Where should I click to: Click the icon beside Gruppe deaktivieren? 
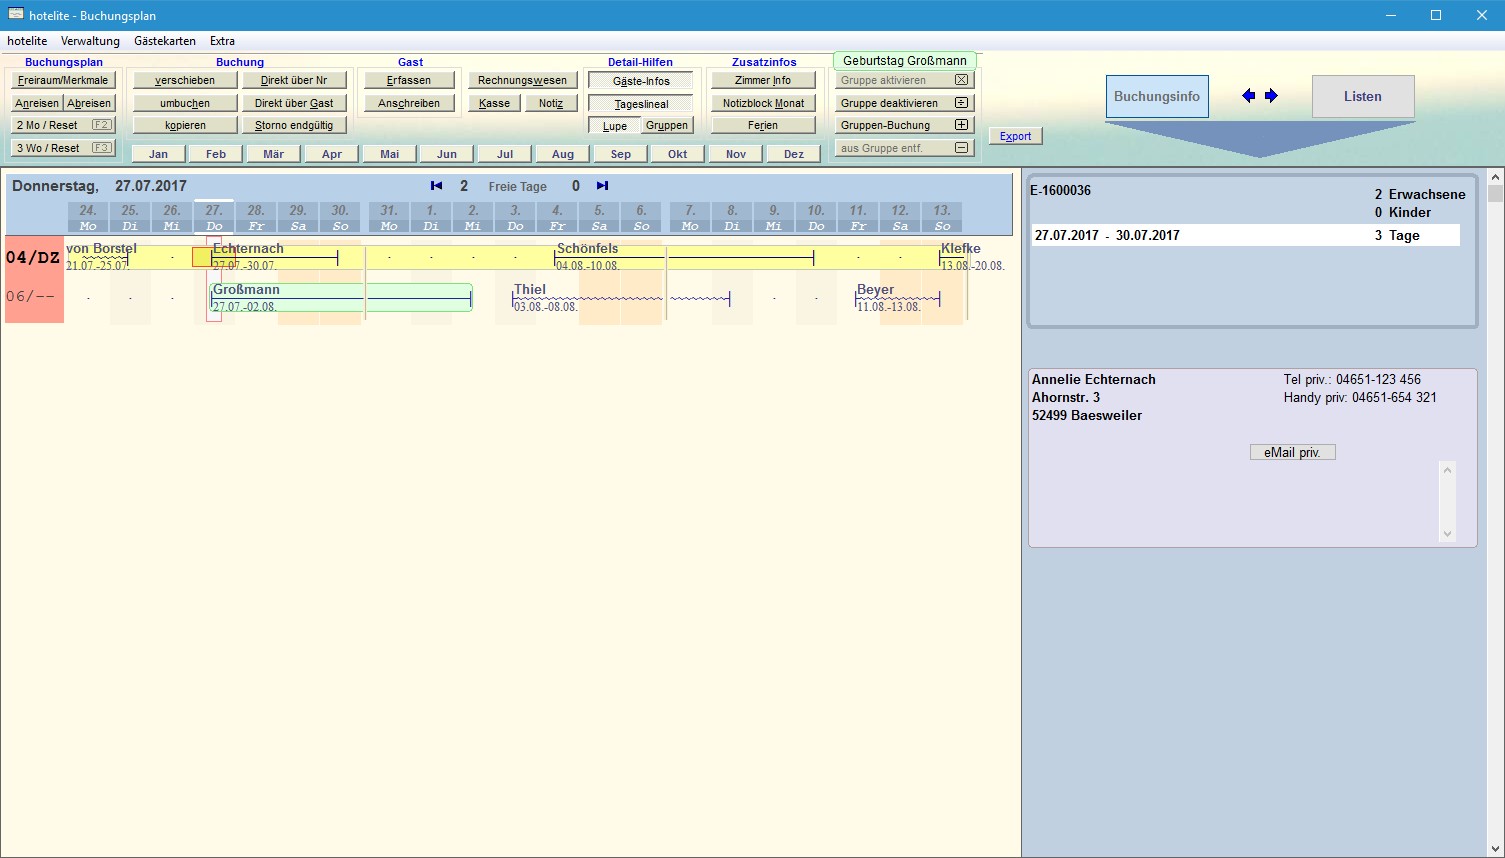pos(961,103)
